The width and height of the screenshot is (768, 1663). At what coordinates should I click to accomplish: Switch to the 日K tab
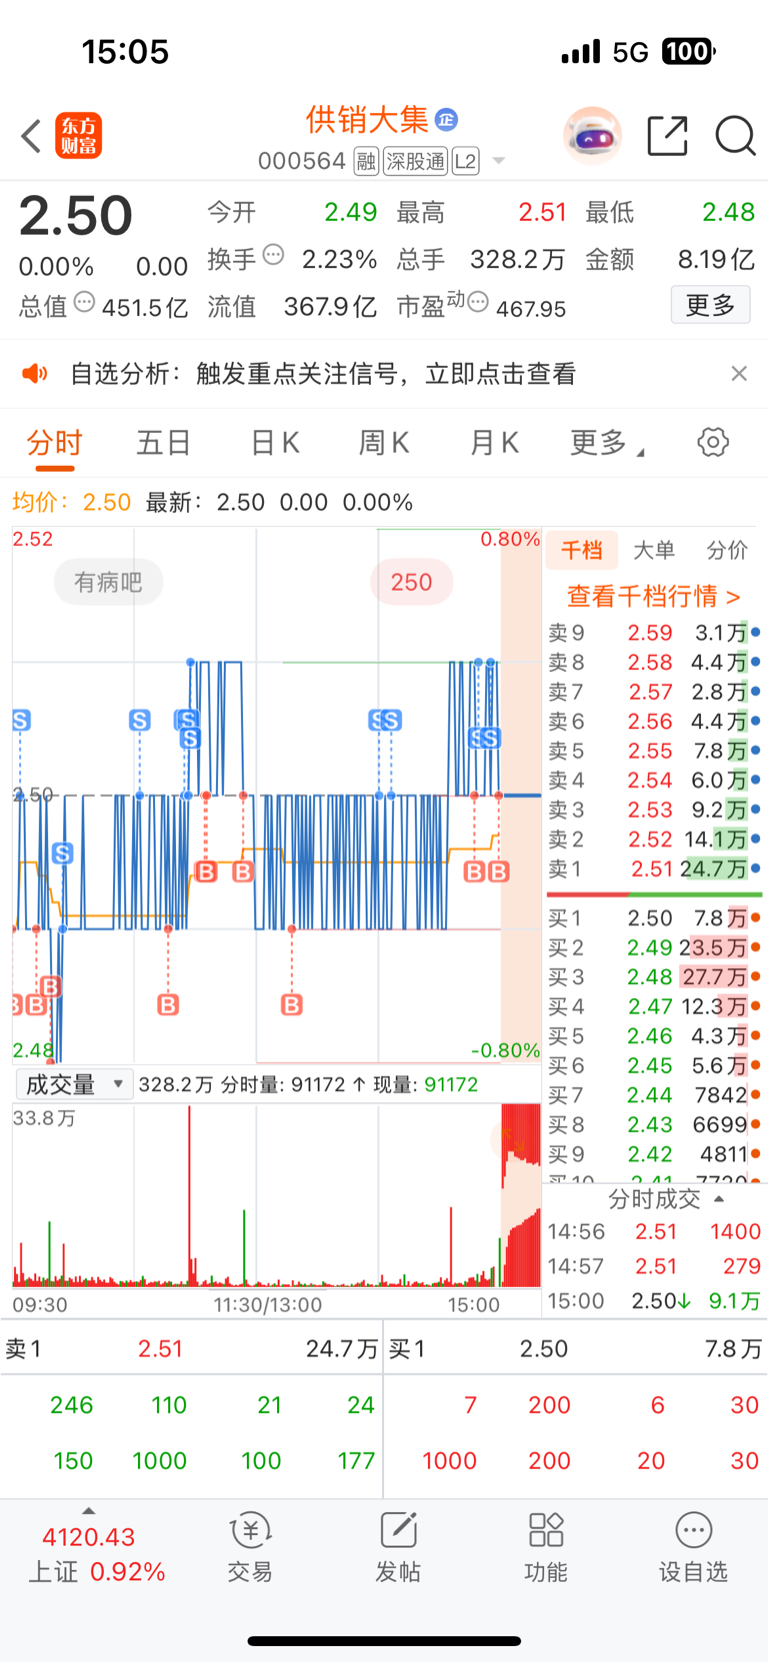point(274,443)
